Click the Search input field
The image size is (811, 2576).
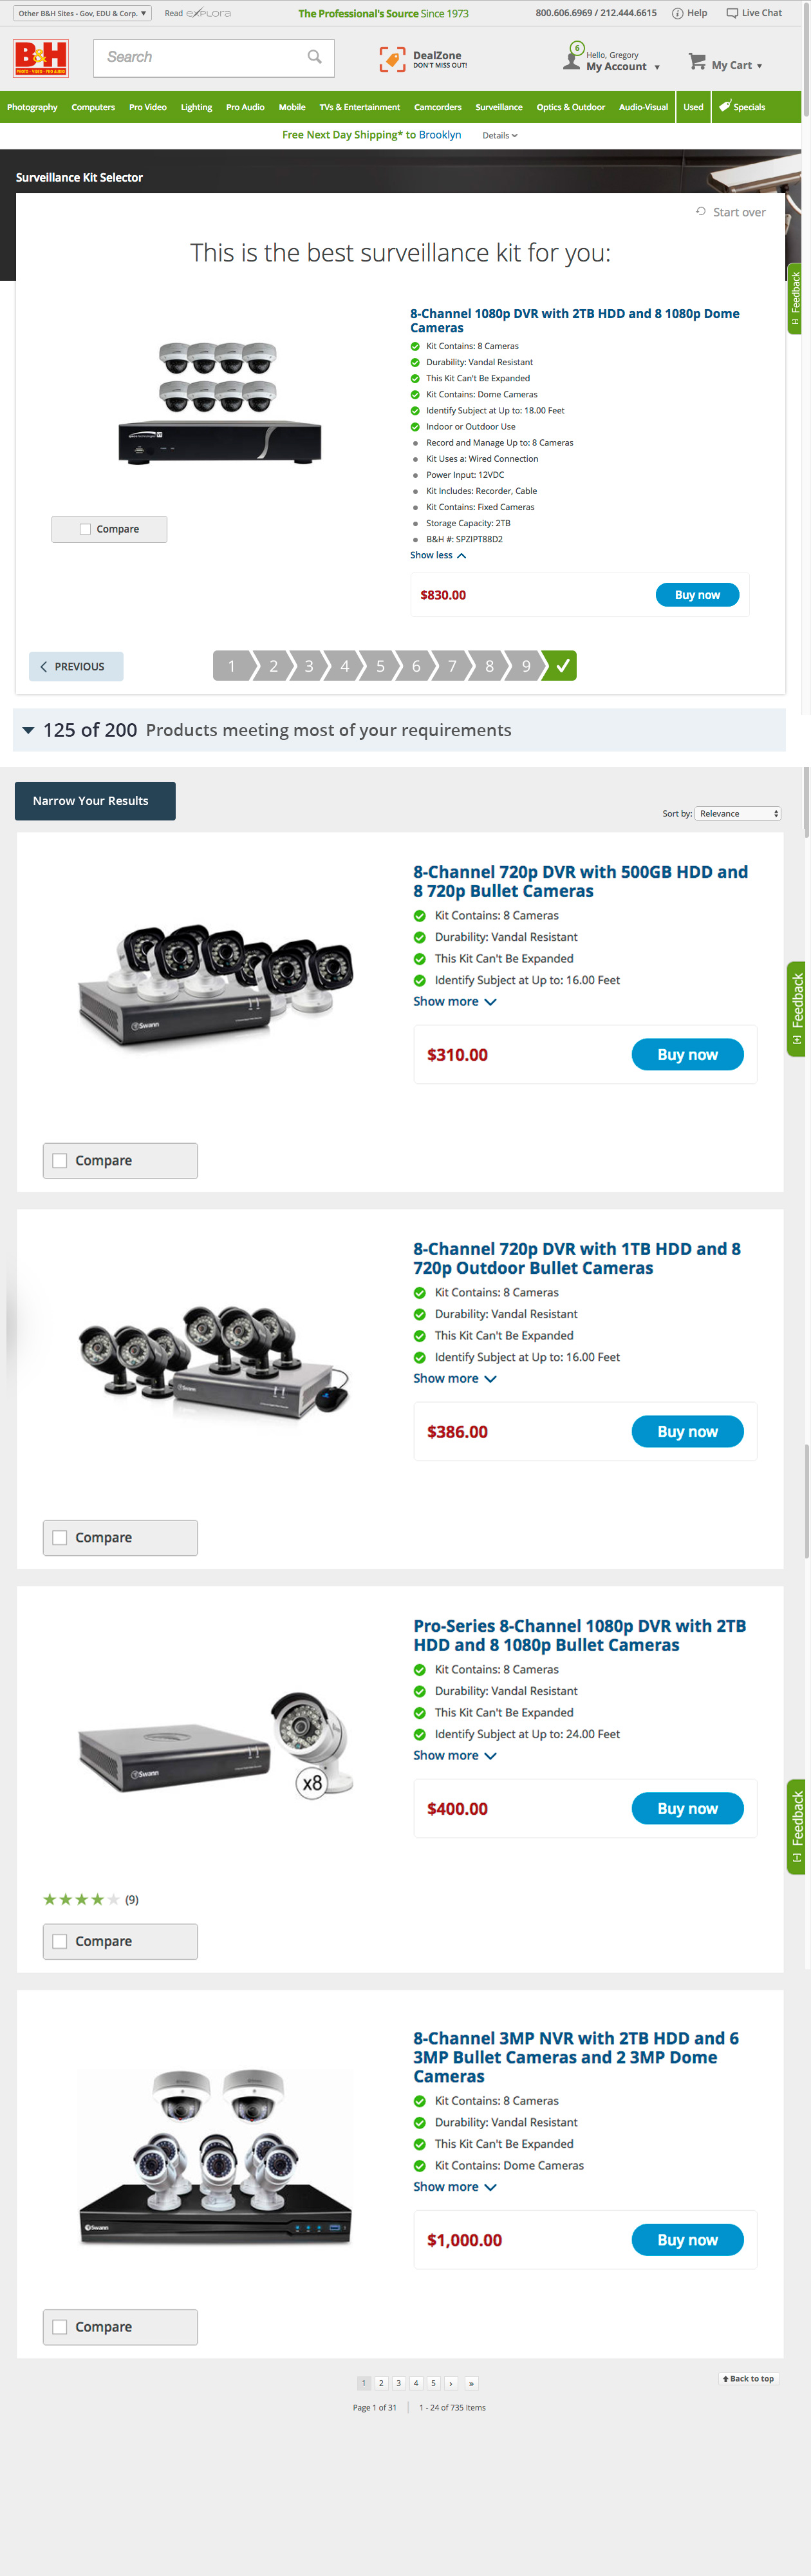[x=200, y=57]
